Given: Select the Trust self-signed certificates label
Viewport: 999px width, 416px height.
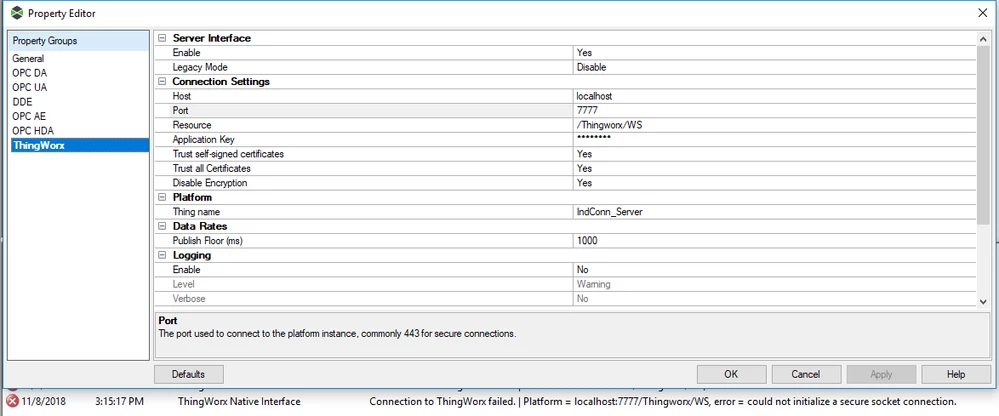Looking at the screenshot, I should (228, 154).
